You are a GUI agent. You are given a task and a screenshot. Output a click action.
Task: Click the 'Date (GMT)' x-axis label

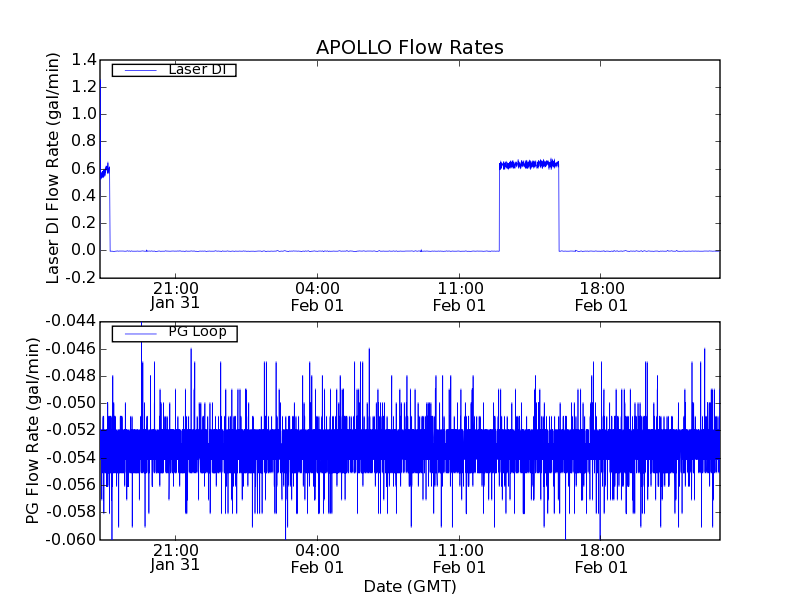pyautogui.click(x=410, y=586)
